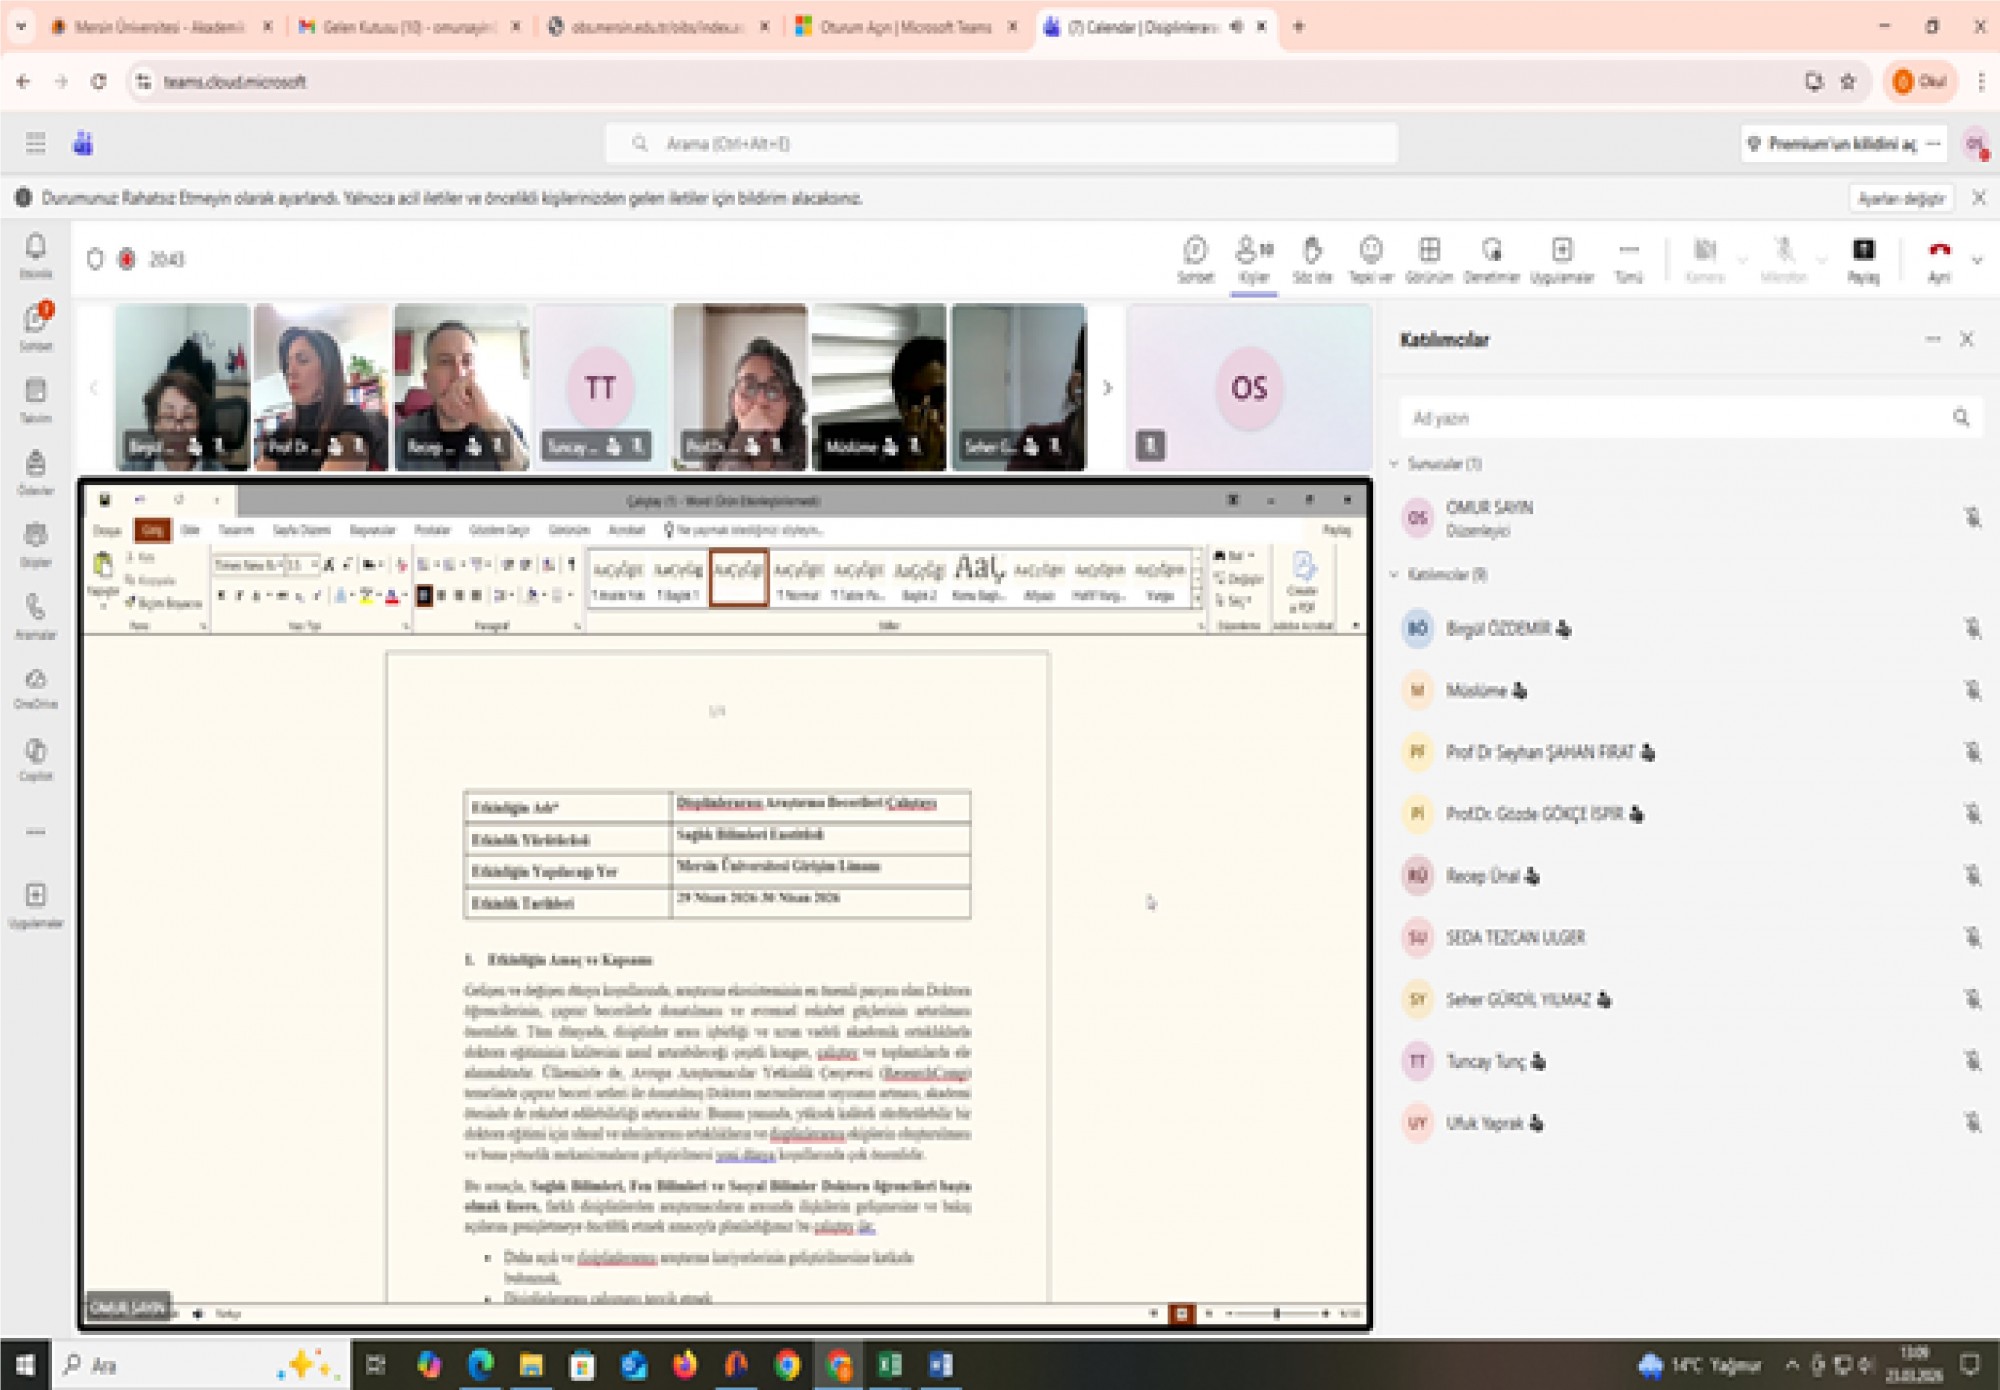This screenshot has height=1390, width=2000.
Task: Collapse the Katılımcılar attendees list section
Action: [1395, 574]
